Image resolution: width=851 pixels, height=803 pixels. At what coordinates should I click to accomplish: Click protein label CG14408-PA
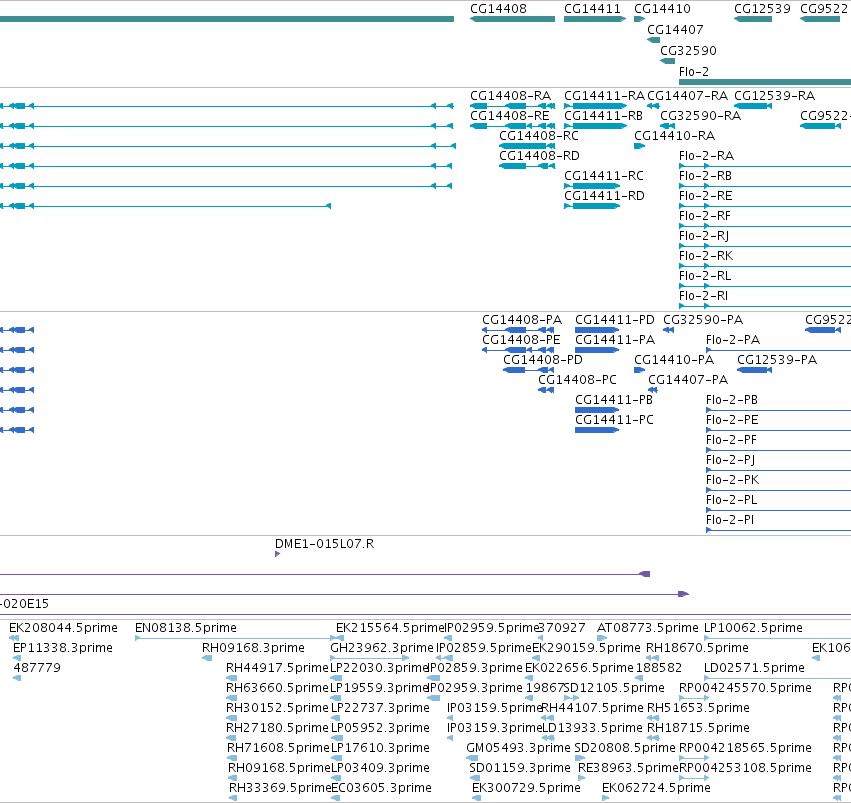tap(522, 320)
